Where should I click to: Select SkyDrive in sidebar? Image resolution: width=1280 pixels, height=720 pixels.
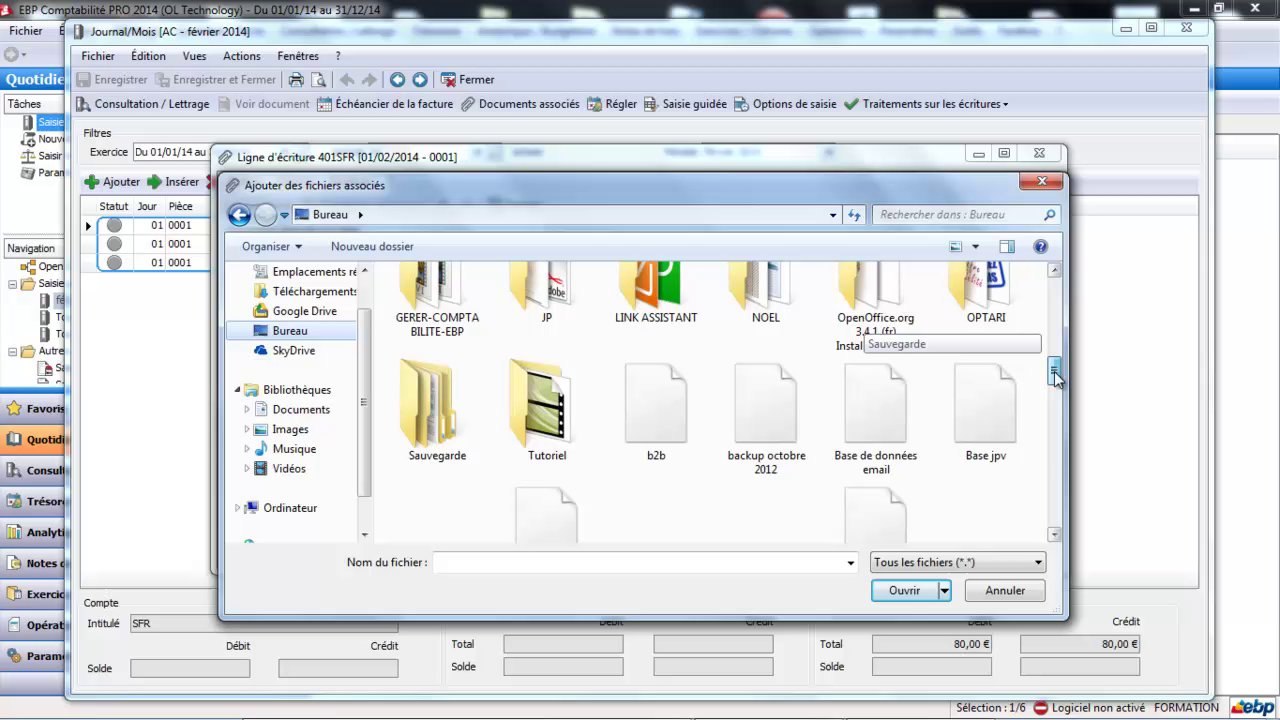(283, 350)
